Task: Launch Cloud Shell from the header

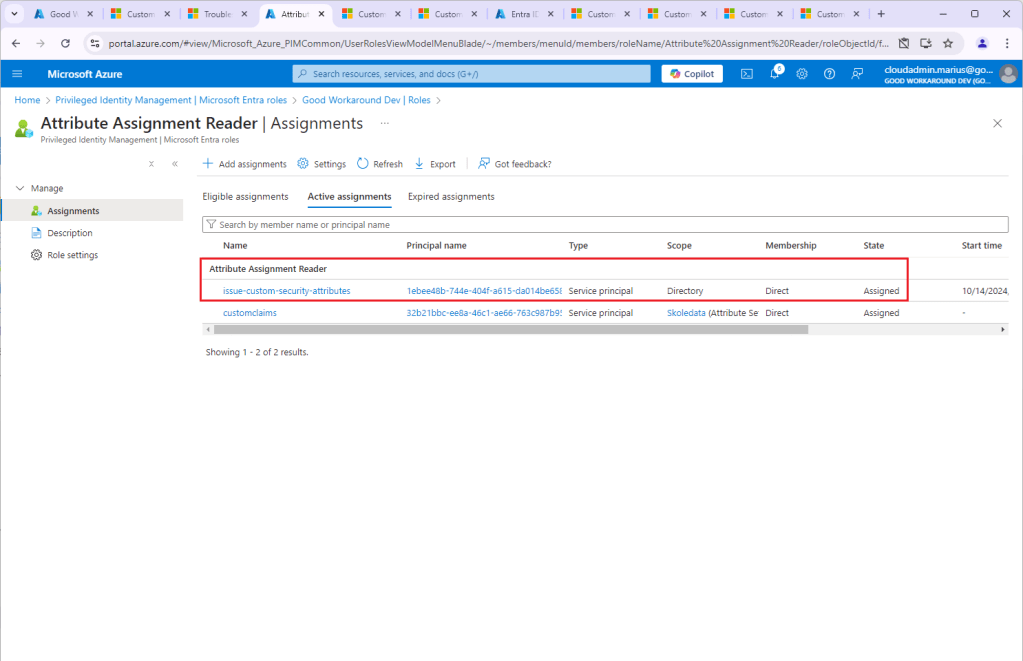Action: [x=746, y=74]
